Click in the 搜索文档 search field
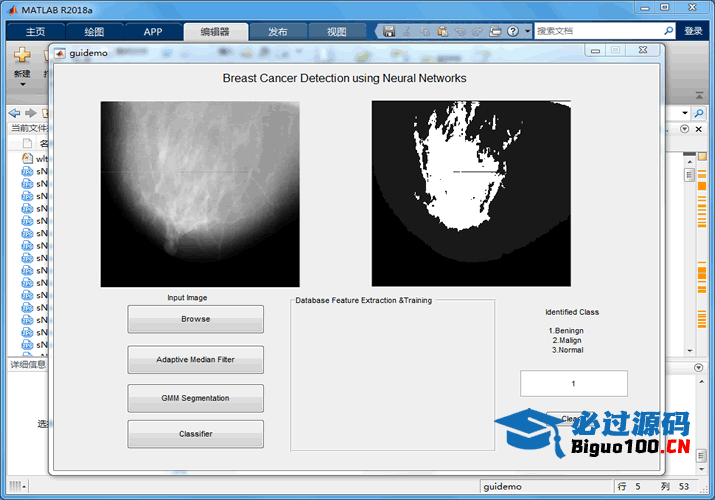 [598, 31]
